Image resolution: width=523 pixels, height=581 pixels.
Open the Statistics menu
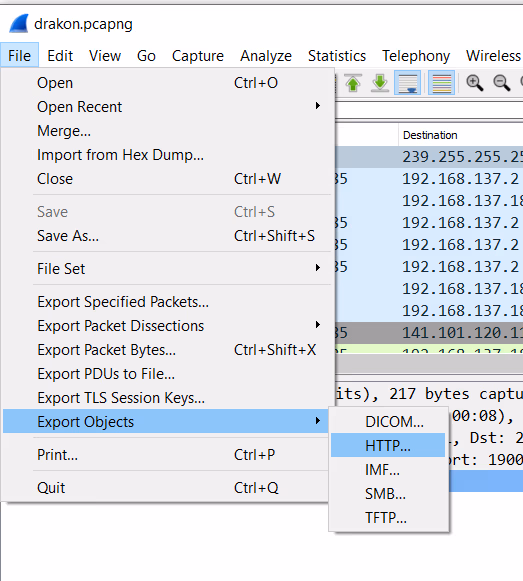click(337, 56)
